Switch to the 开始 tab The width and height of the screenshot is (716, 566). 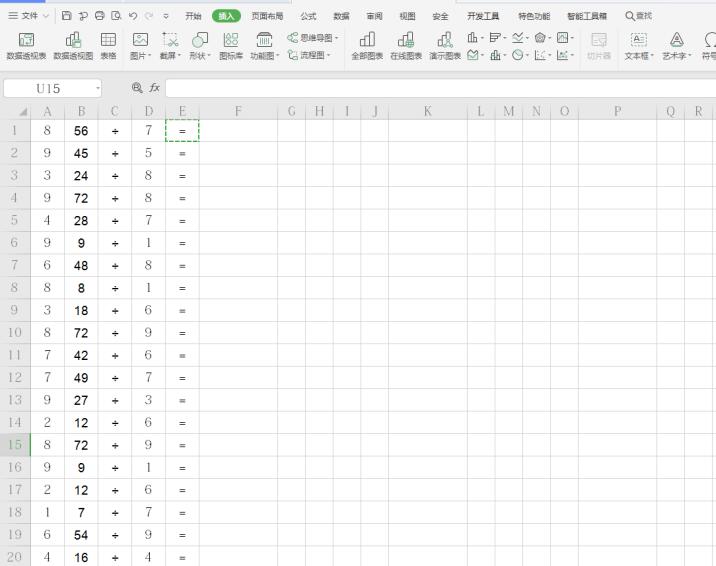193,16
